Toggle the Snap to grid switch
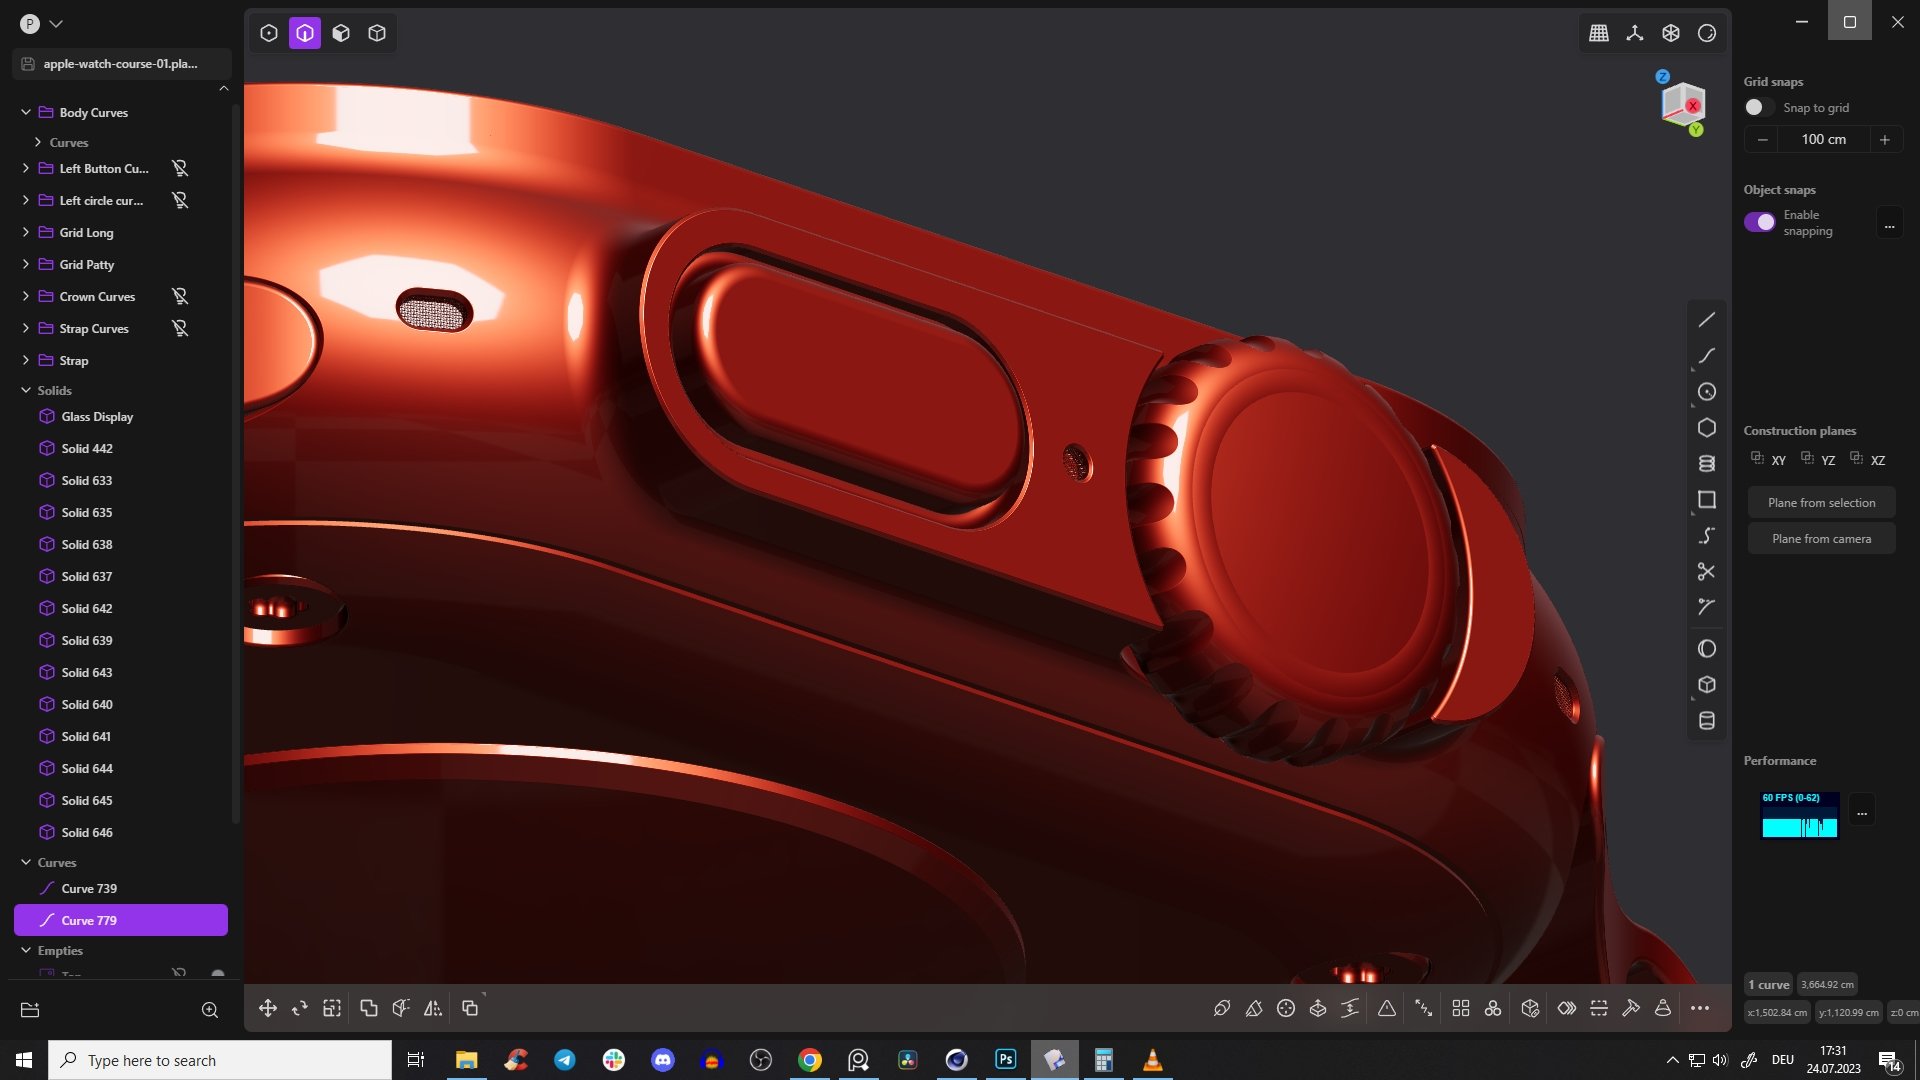Viewport: 1920px width, 1080px height. 1758,108
